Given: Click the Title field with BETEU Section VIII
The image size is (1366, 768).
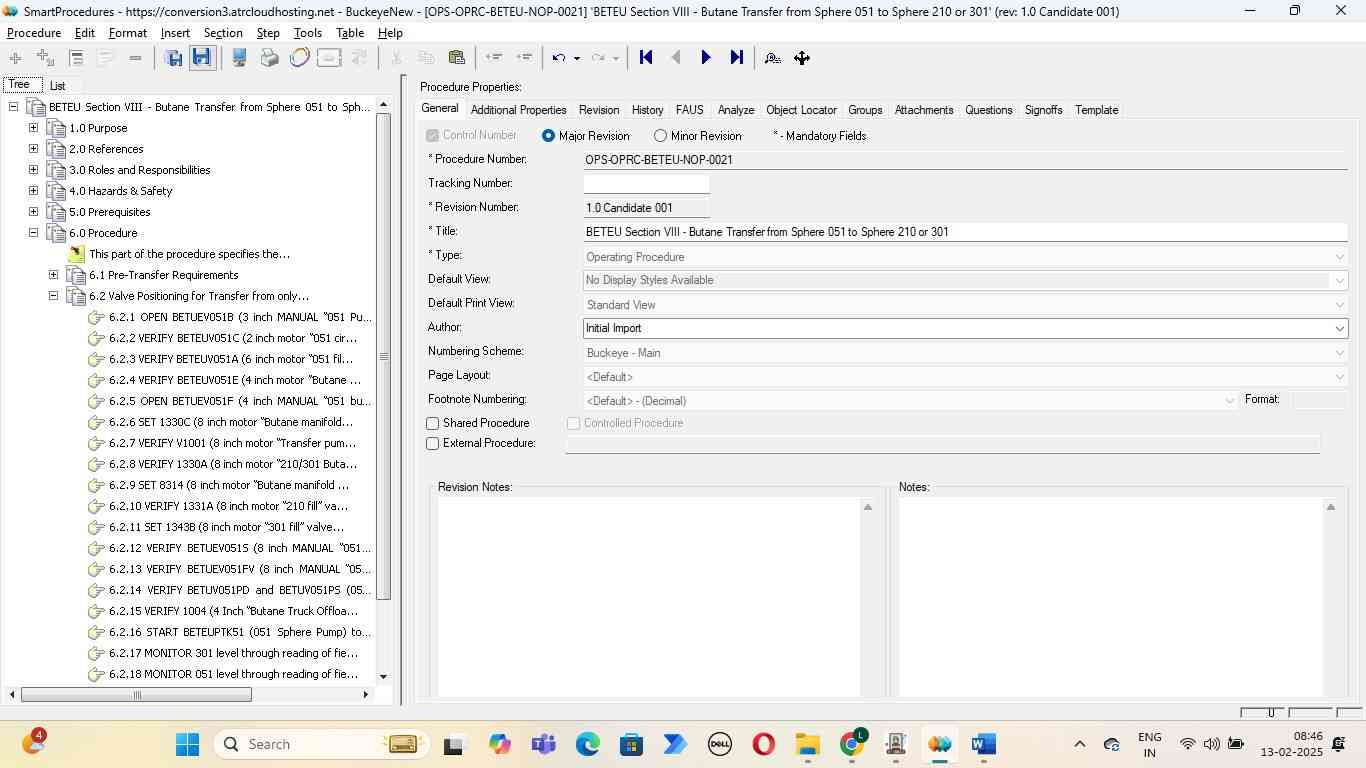Looking at the screenshot, I should 965,232.
